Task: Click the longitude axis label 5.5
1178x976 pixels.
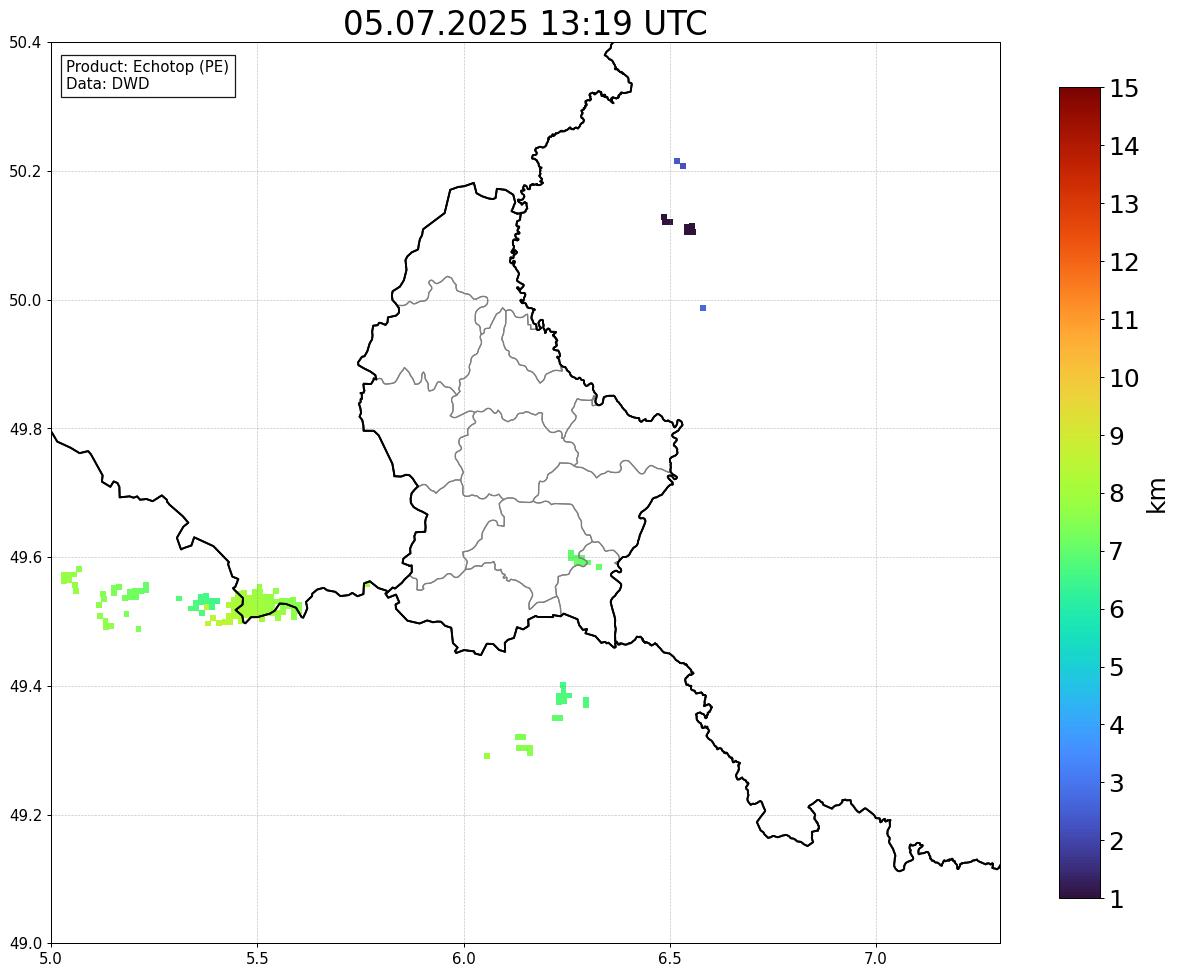Action: point(257,959)
